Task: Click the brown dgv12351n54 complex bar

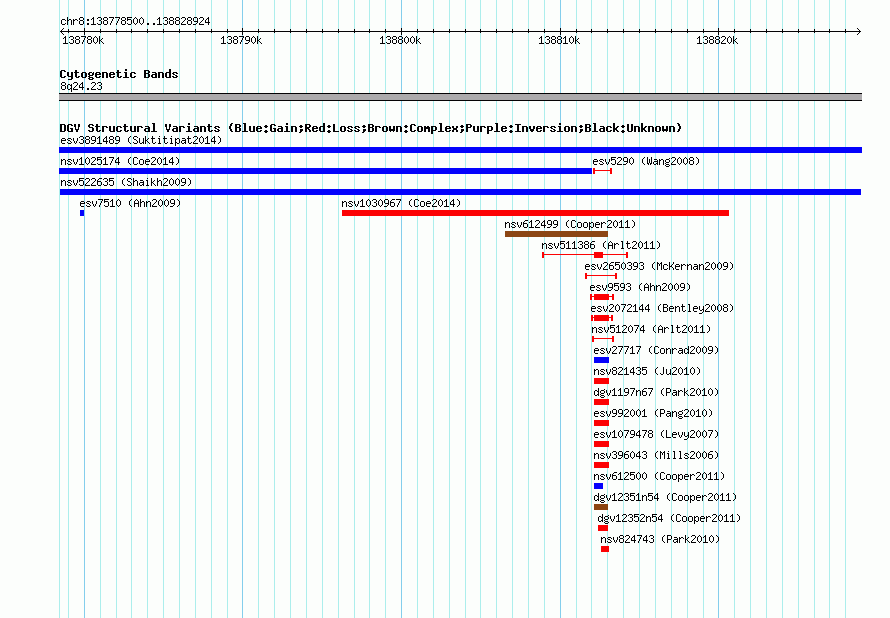Action: click(601, 507)
